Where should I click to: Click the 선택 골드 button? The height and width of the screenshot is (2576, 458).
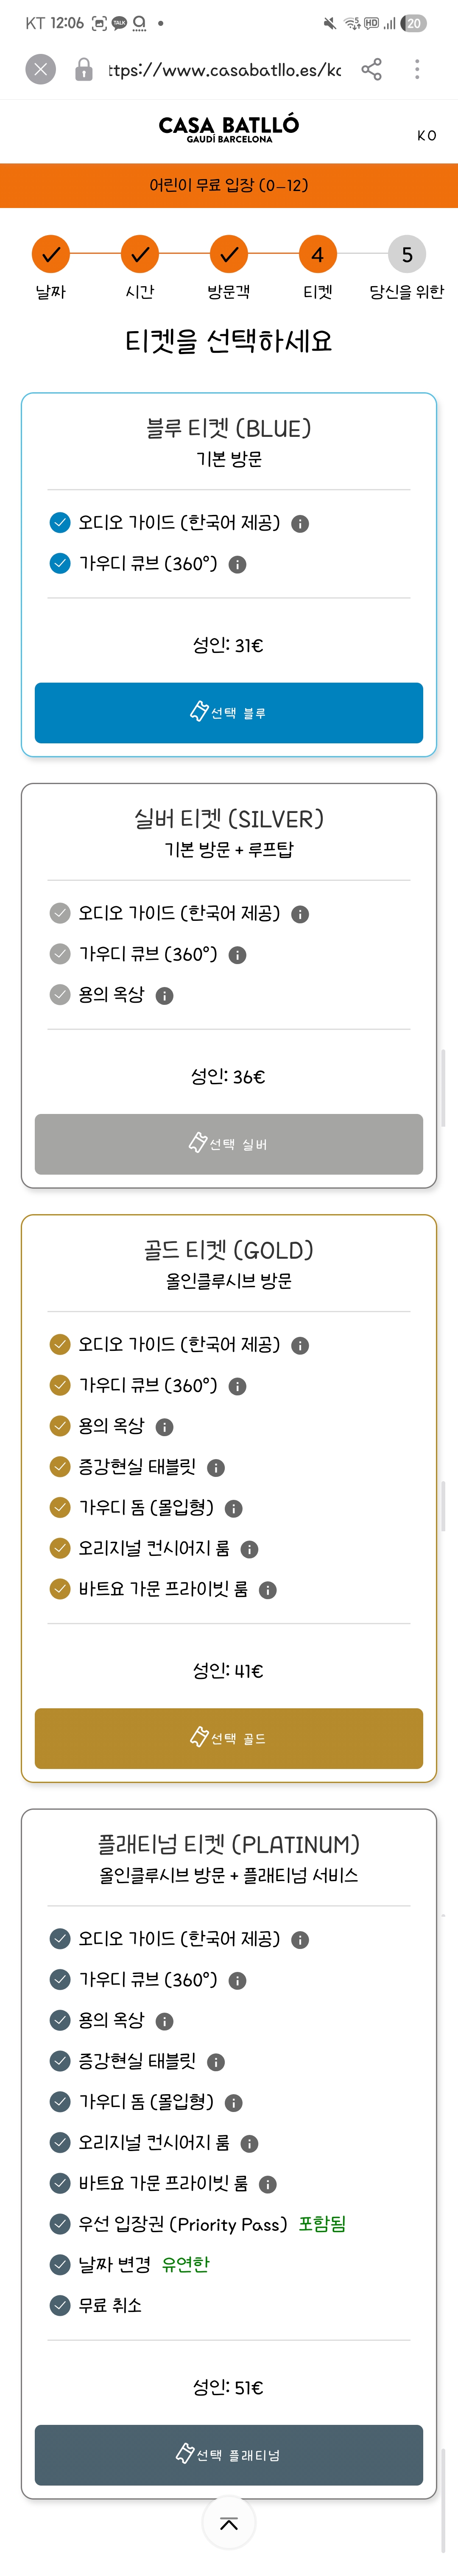pyautogui.click(x=229, y=1738)
